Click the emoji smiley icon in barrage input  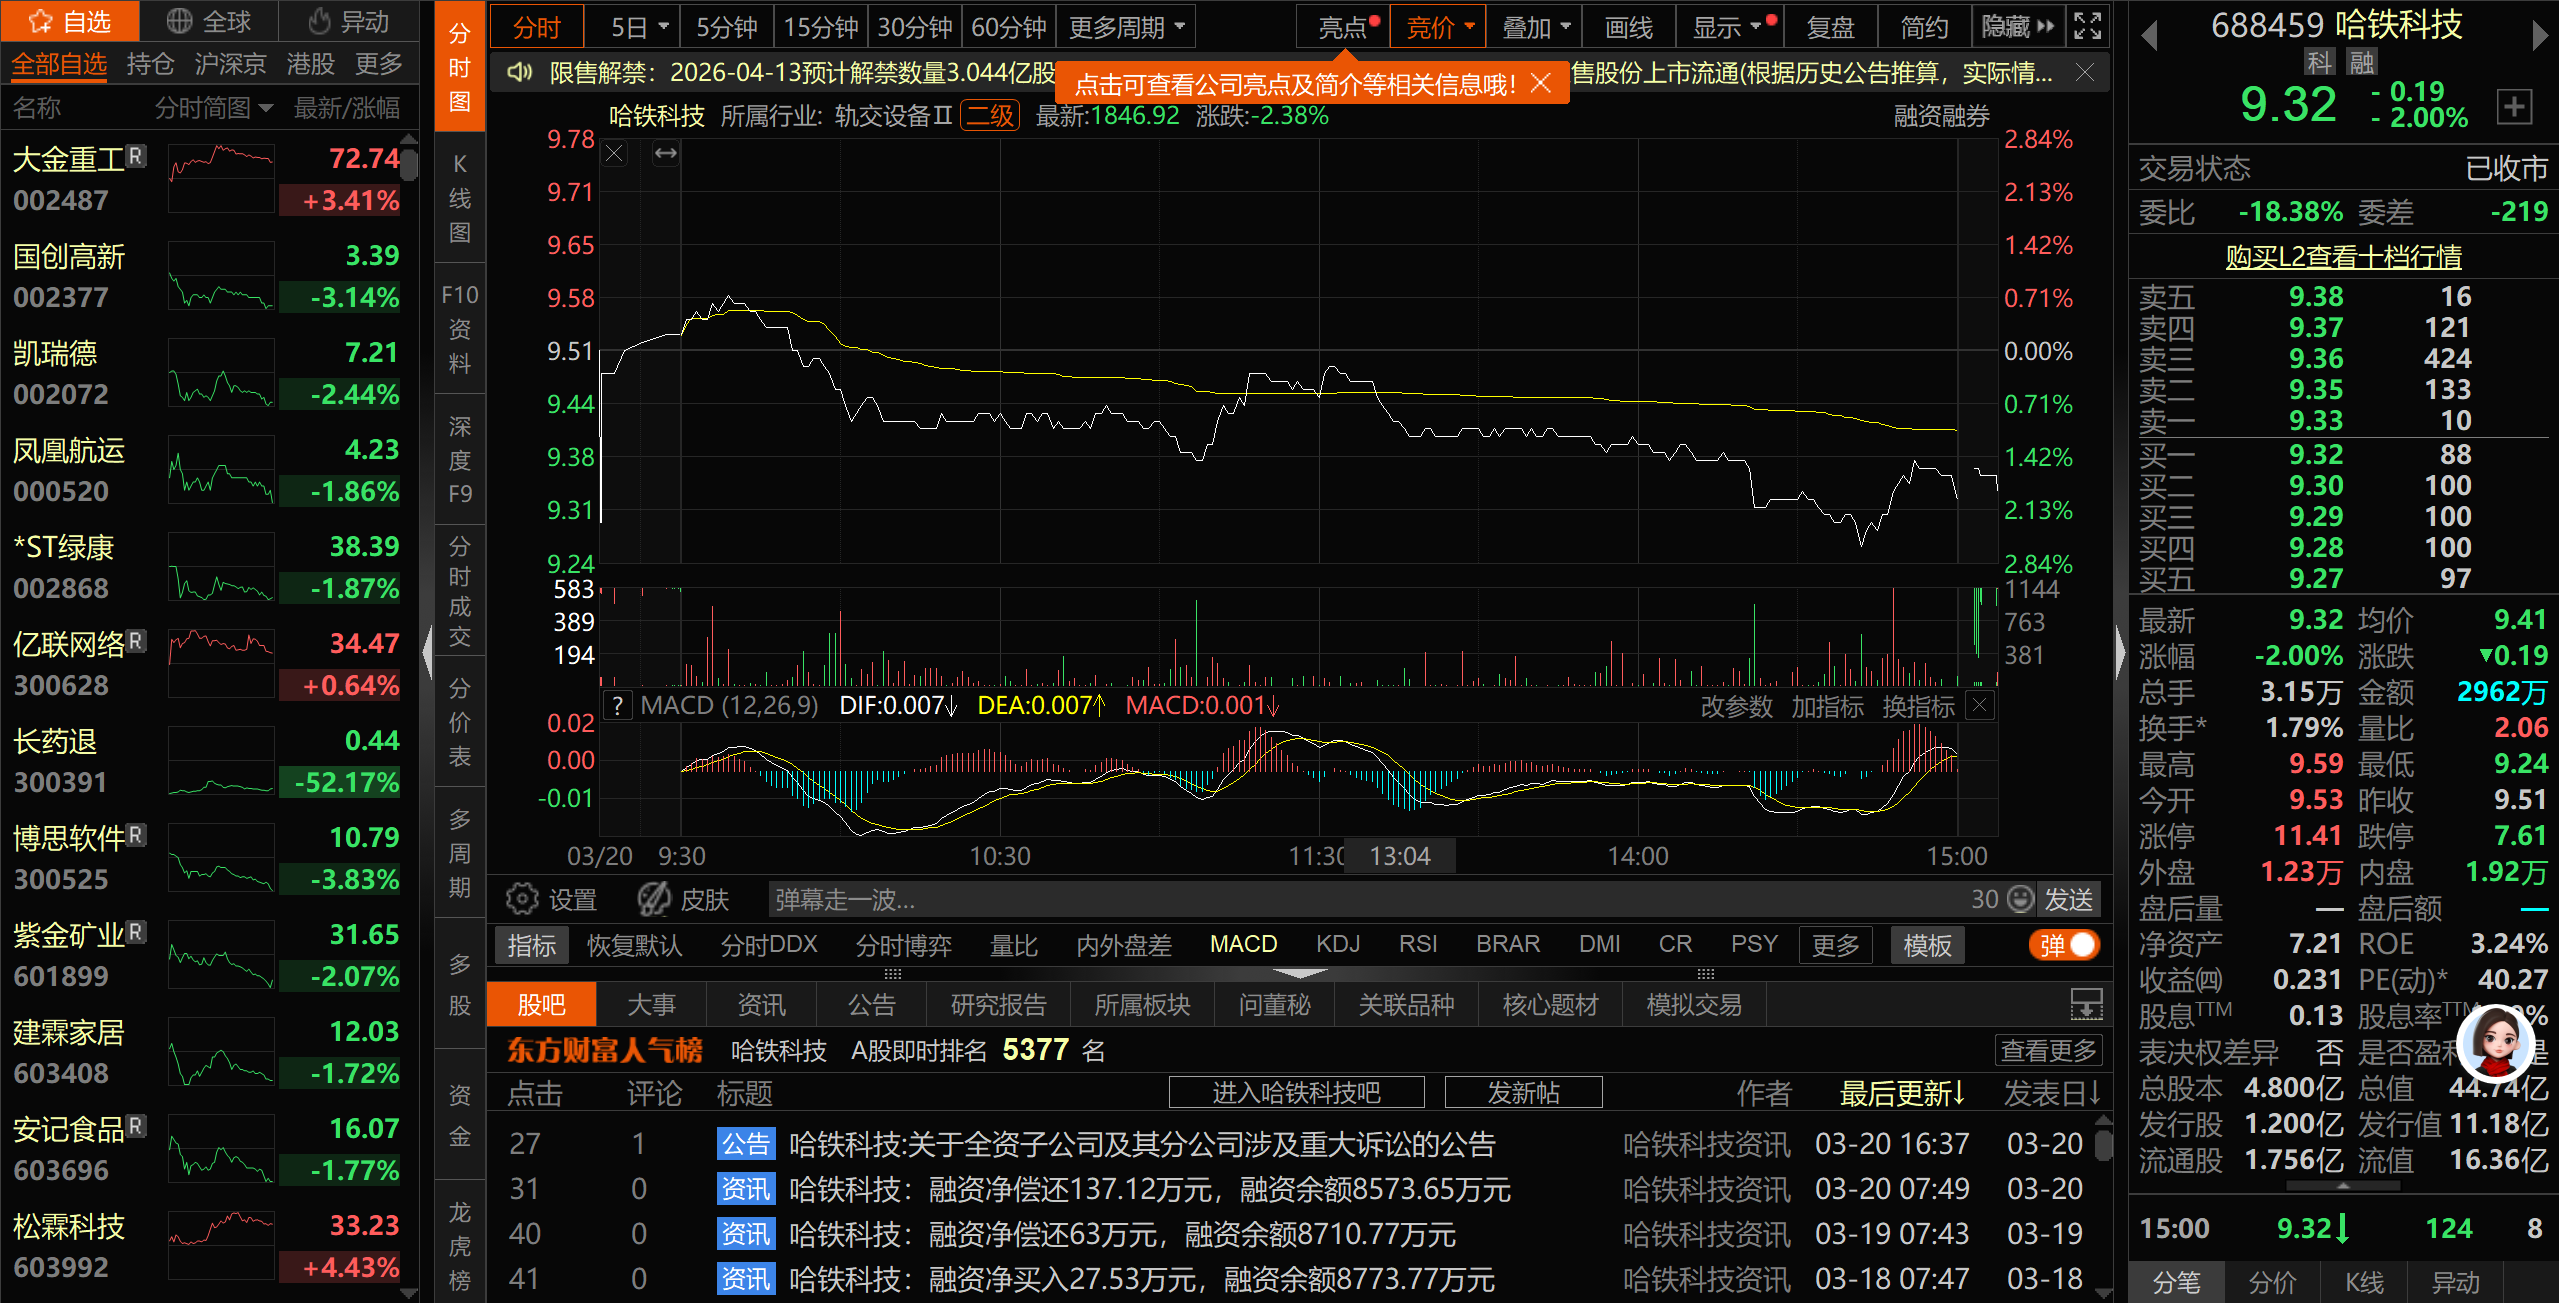[x=2021, y=899]
